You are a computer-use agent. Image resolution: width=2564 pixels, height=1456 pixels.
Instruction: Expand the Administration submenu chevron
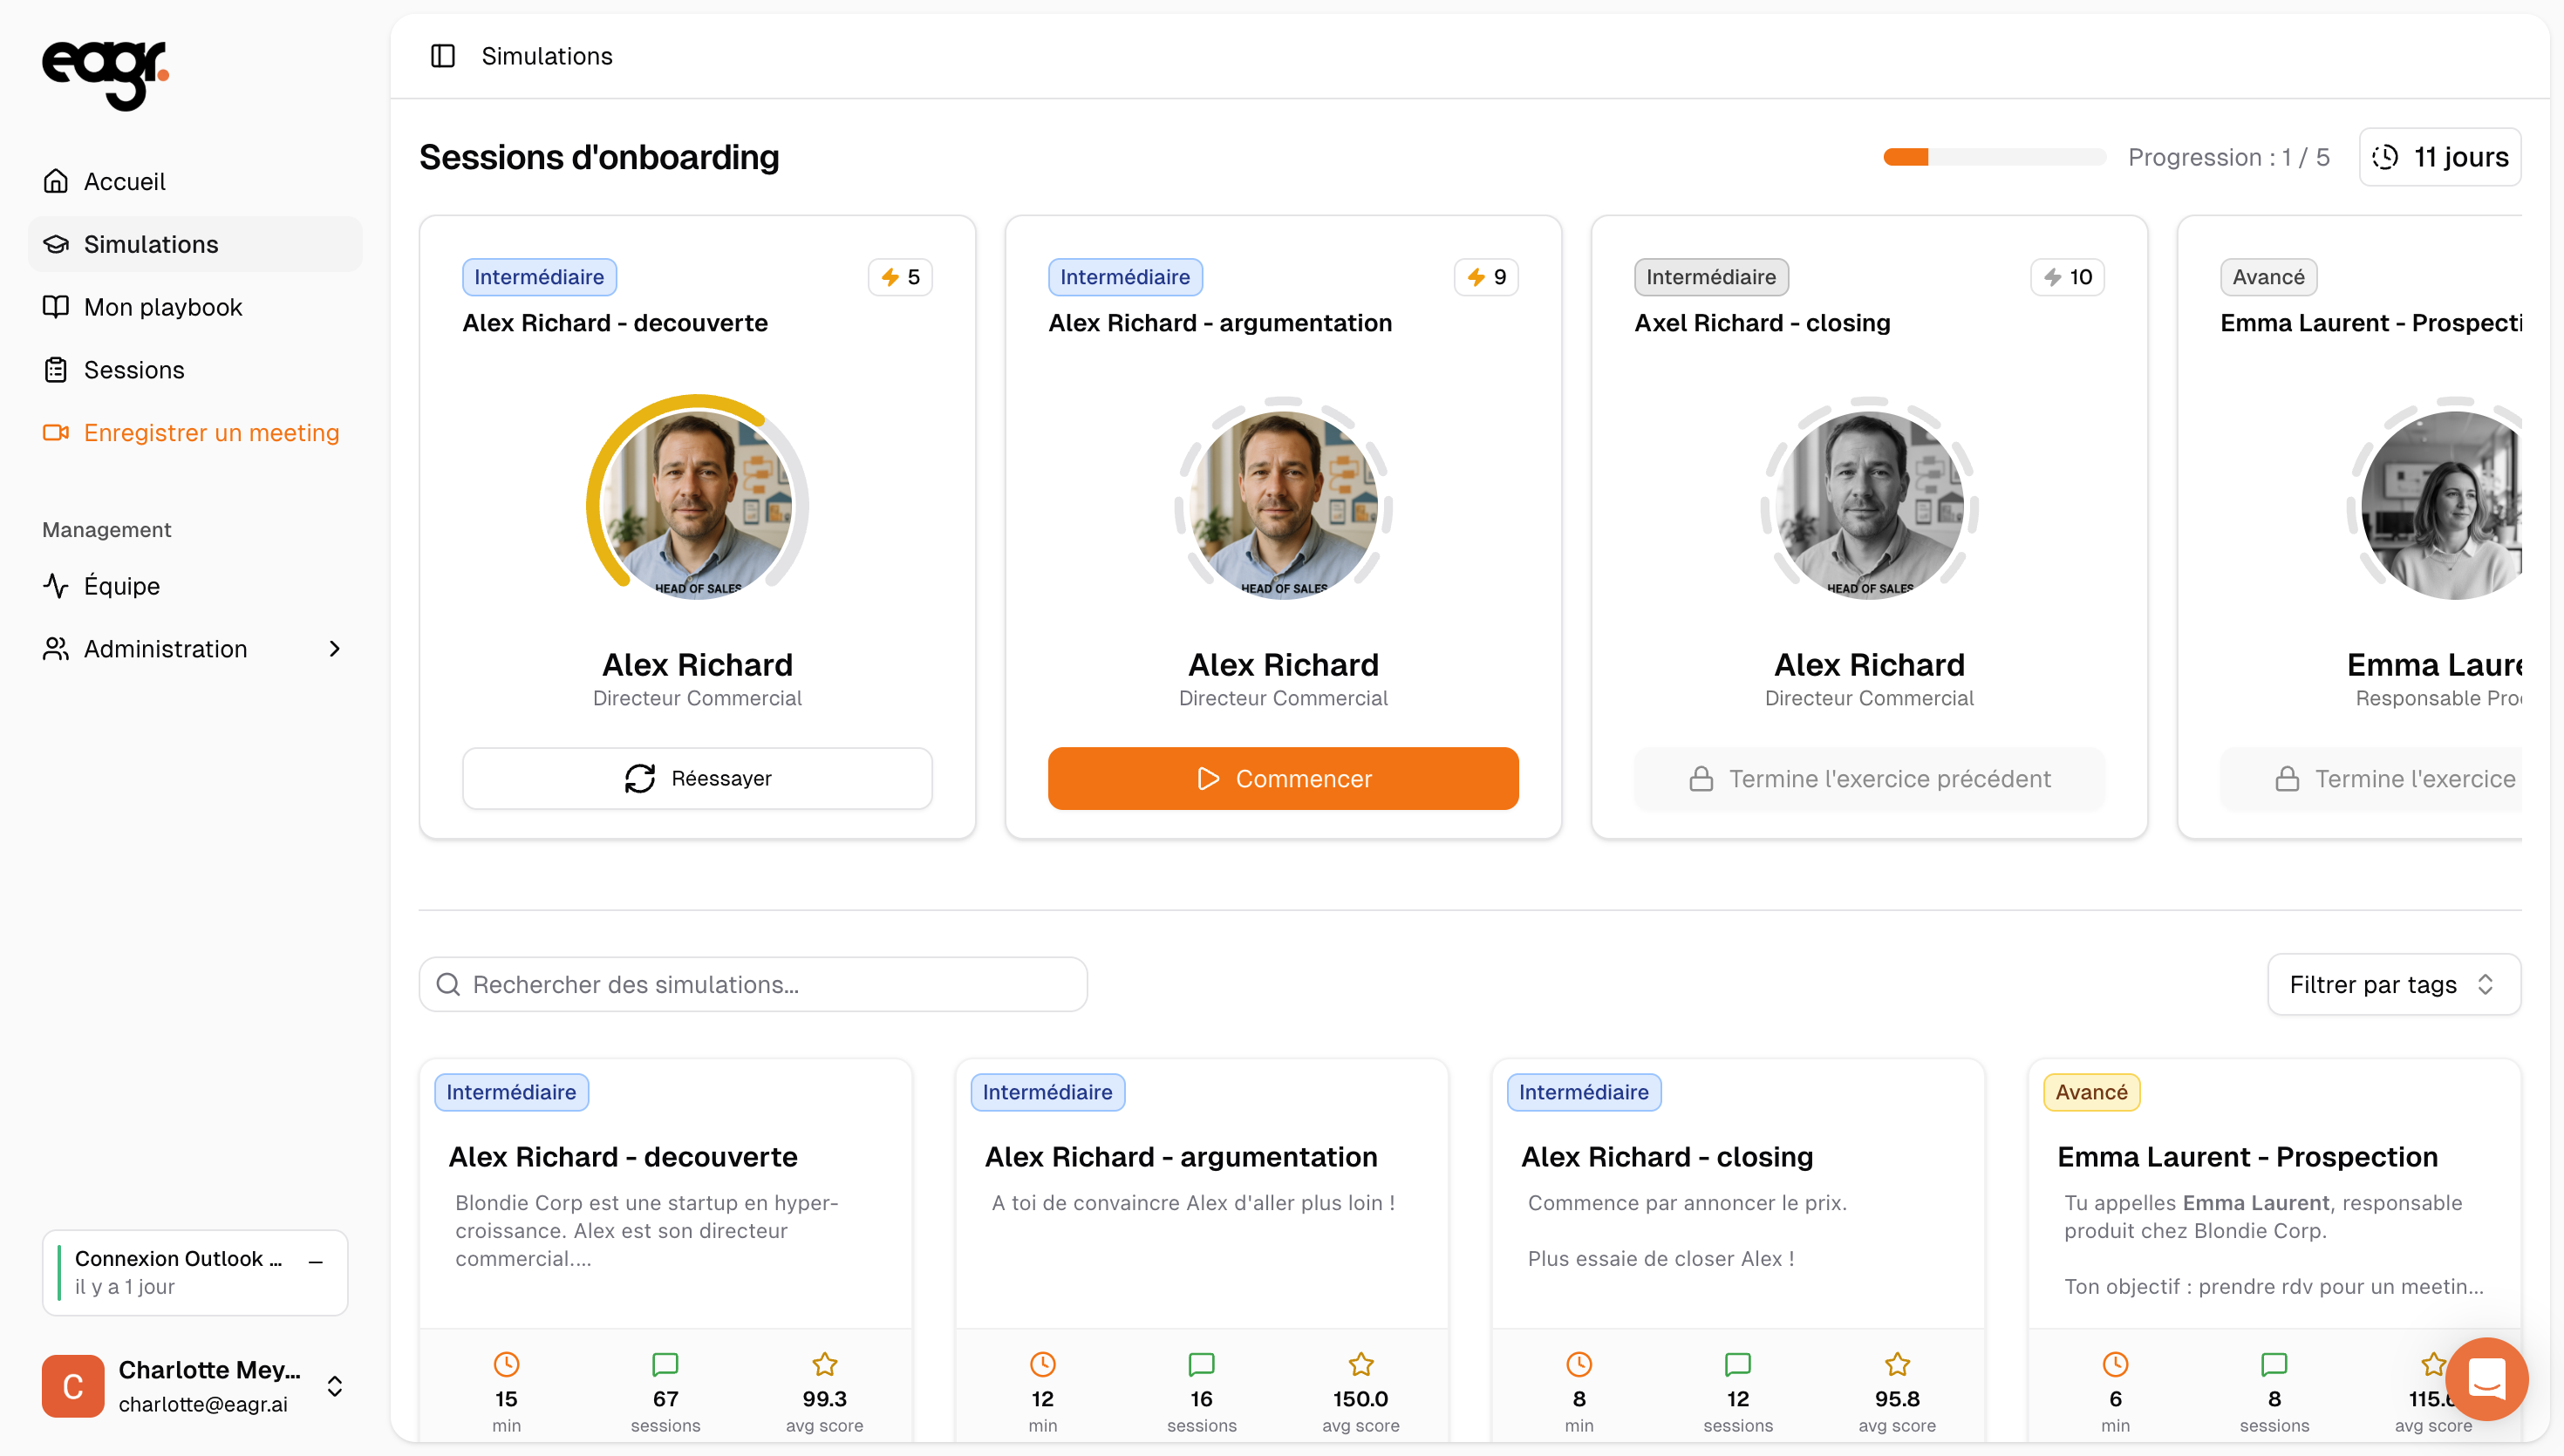point(335,649)
